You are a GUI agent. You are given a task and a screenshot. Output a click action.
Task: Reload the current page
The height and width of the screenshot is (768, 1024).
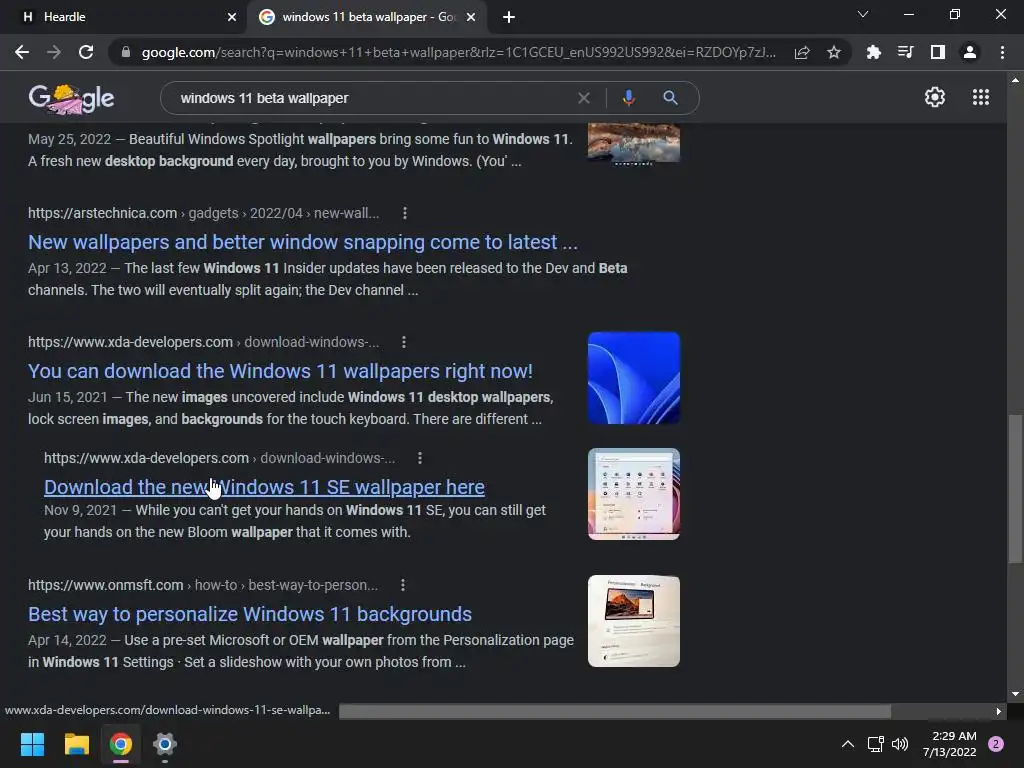pos(86,52)
